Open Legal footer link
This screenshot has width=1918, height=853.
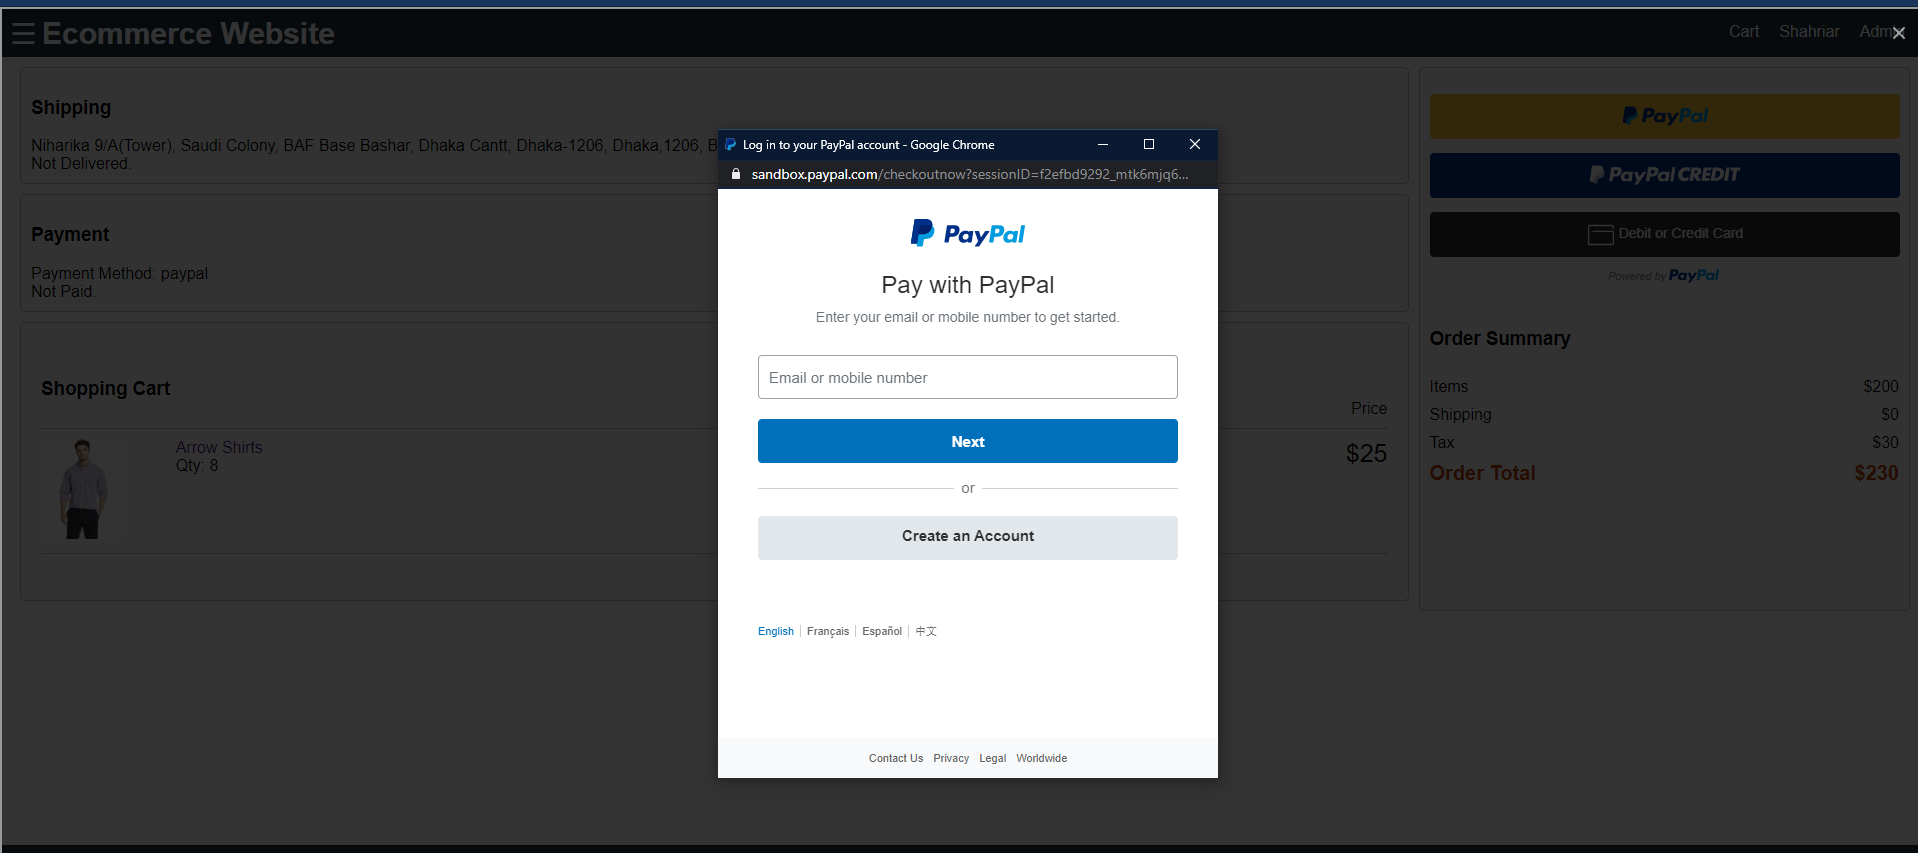point(993,758)
